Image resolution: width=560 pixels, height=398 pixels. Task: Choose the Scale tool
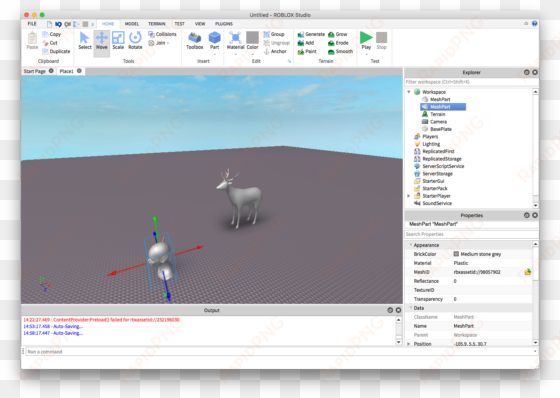(118, 40)
